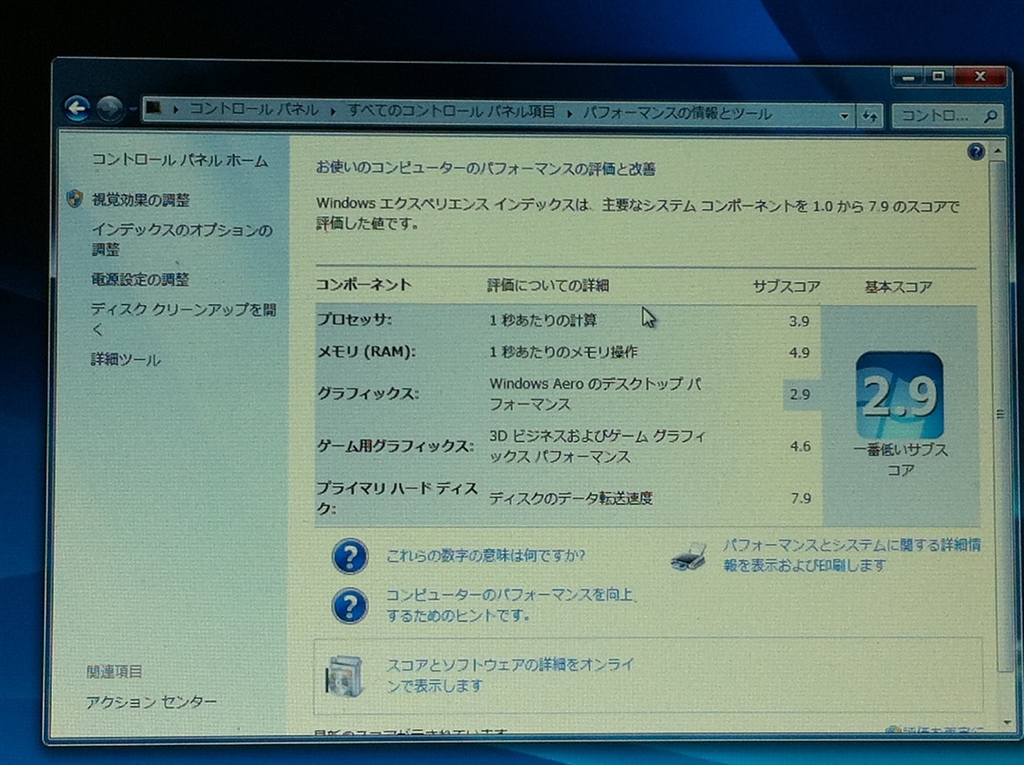Open スコアとソフトウェアの詳細をオンライン link

[511, 675]
